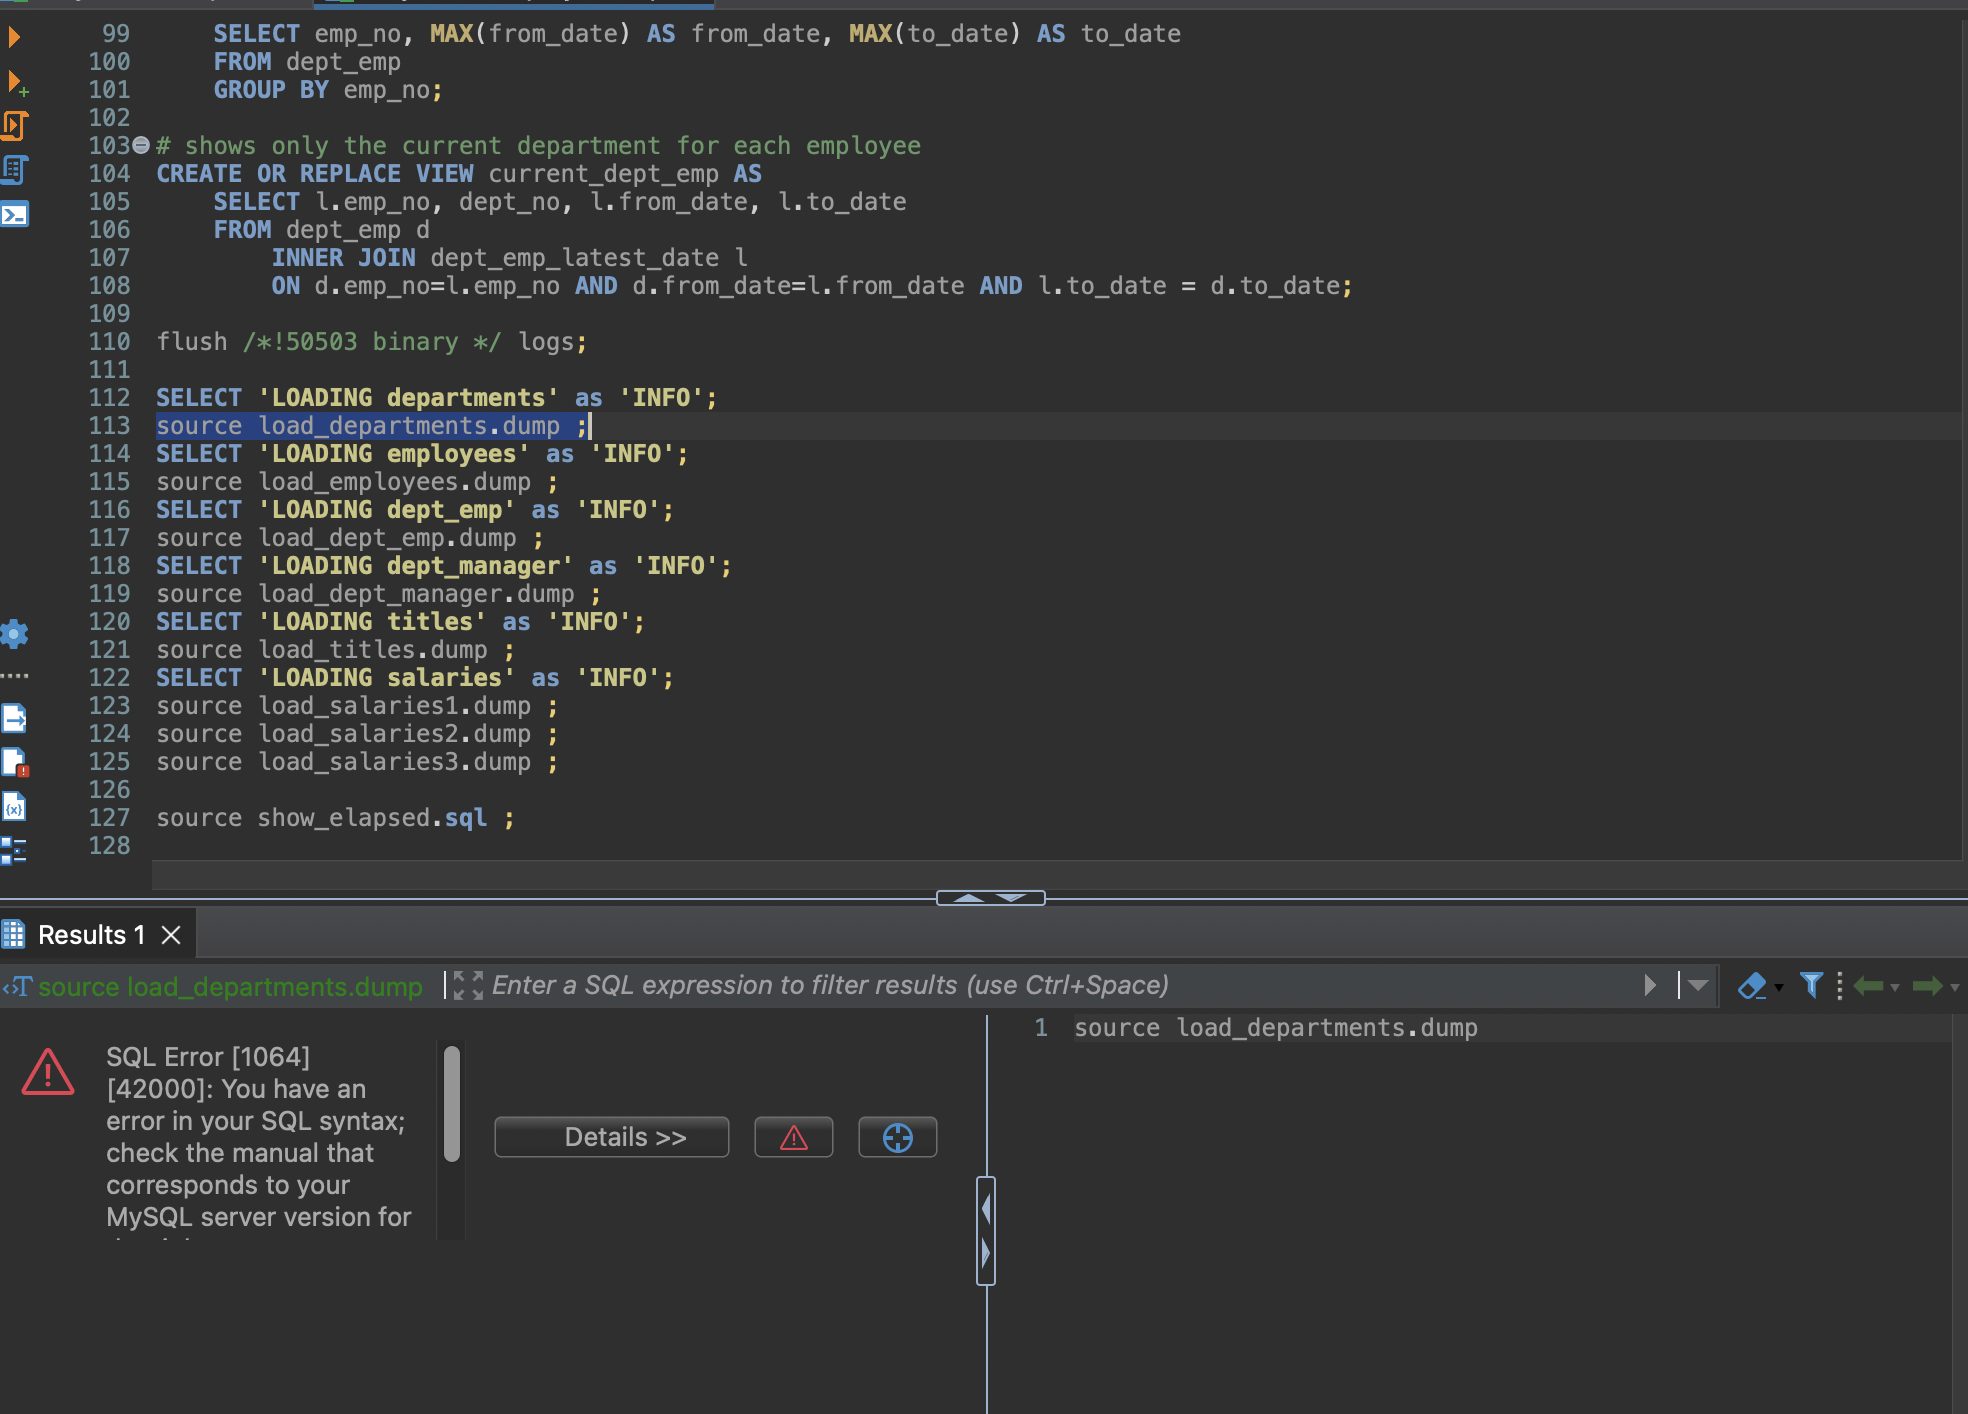Close the Results 1 tab
This screenshot has width=1968, height=1414.
pos(171,935)
